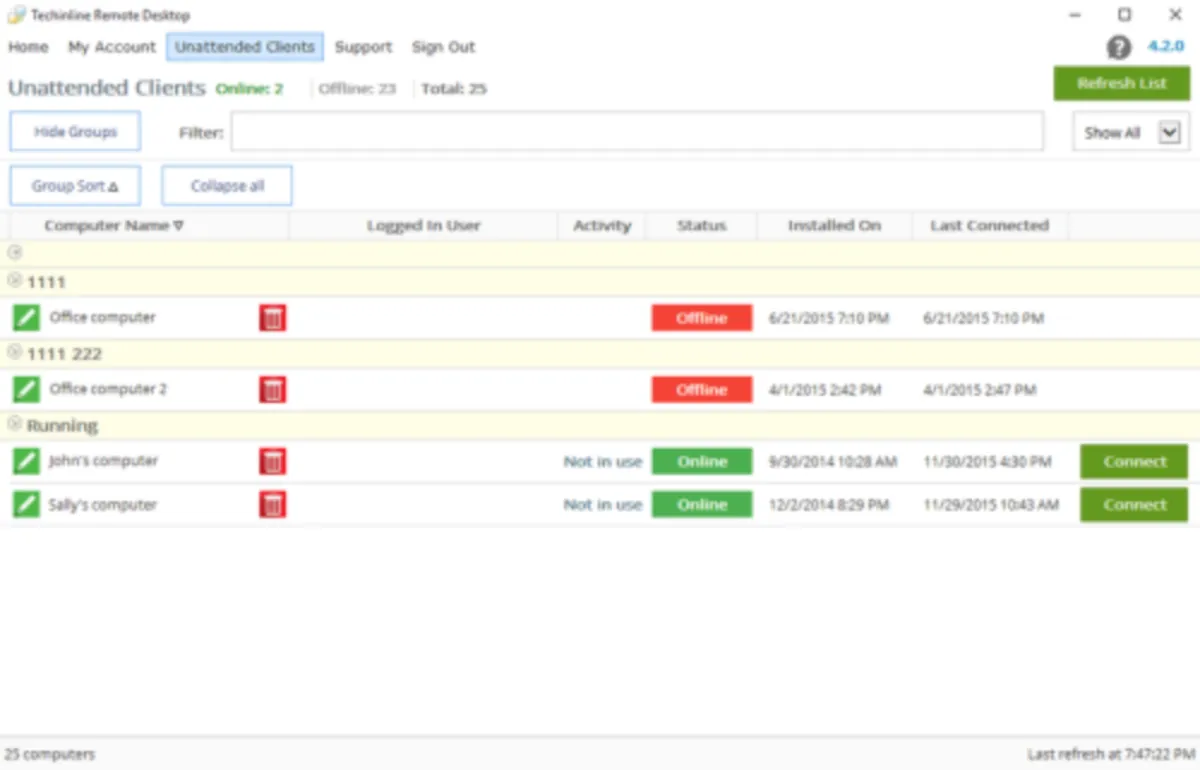Click trash icon for Sally's computer

point(273,504)
